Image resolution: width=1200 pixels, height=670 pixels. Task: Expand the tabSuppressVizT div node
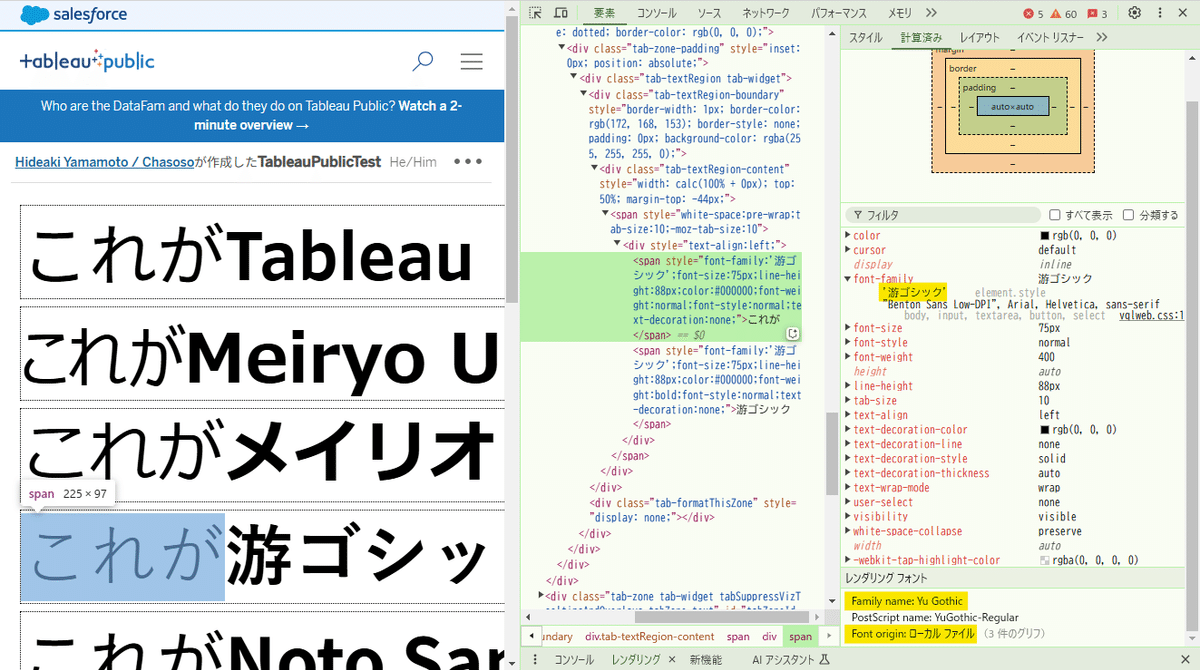[x=542, y=596]
